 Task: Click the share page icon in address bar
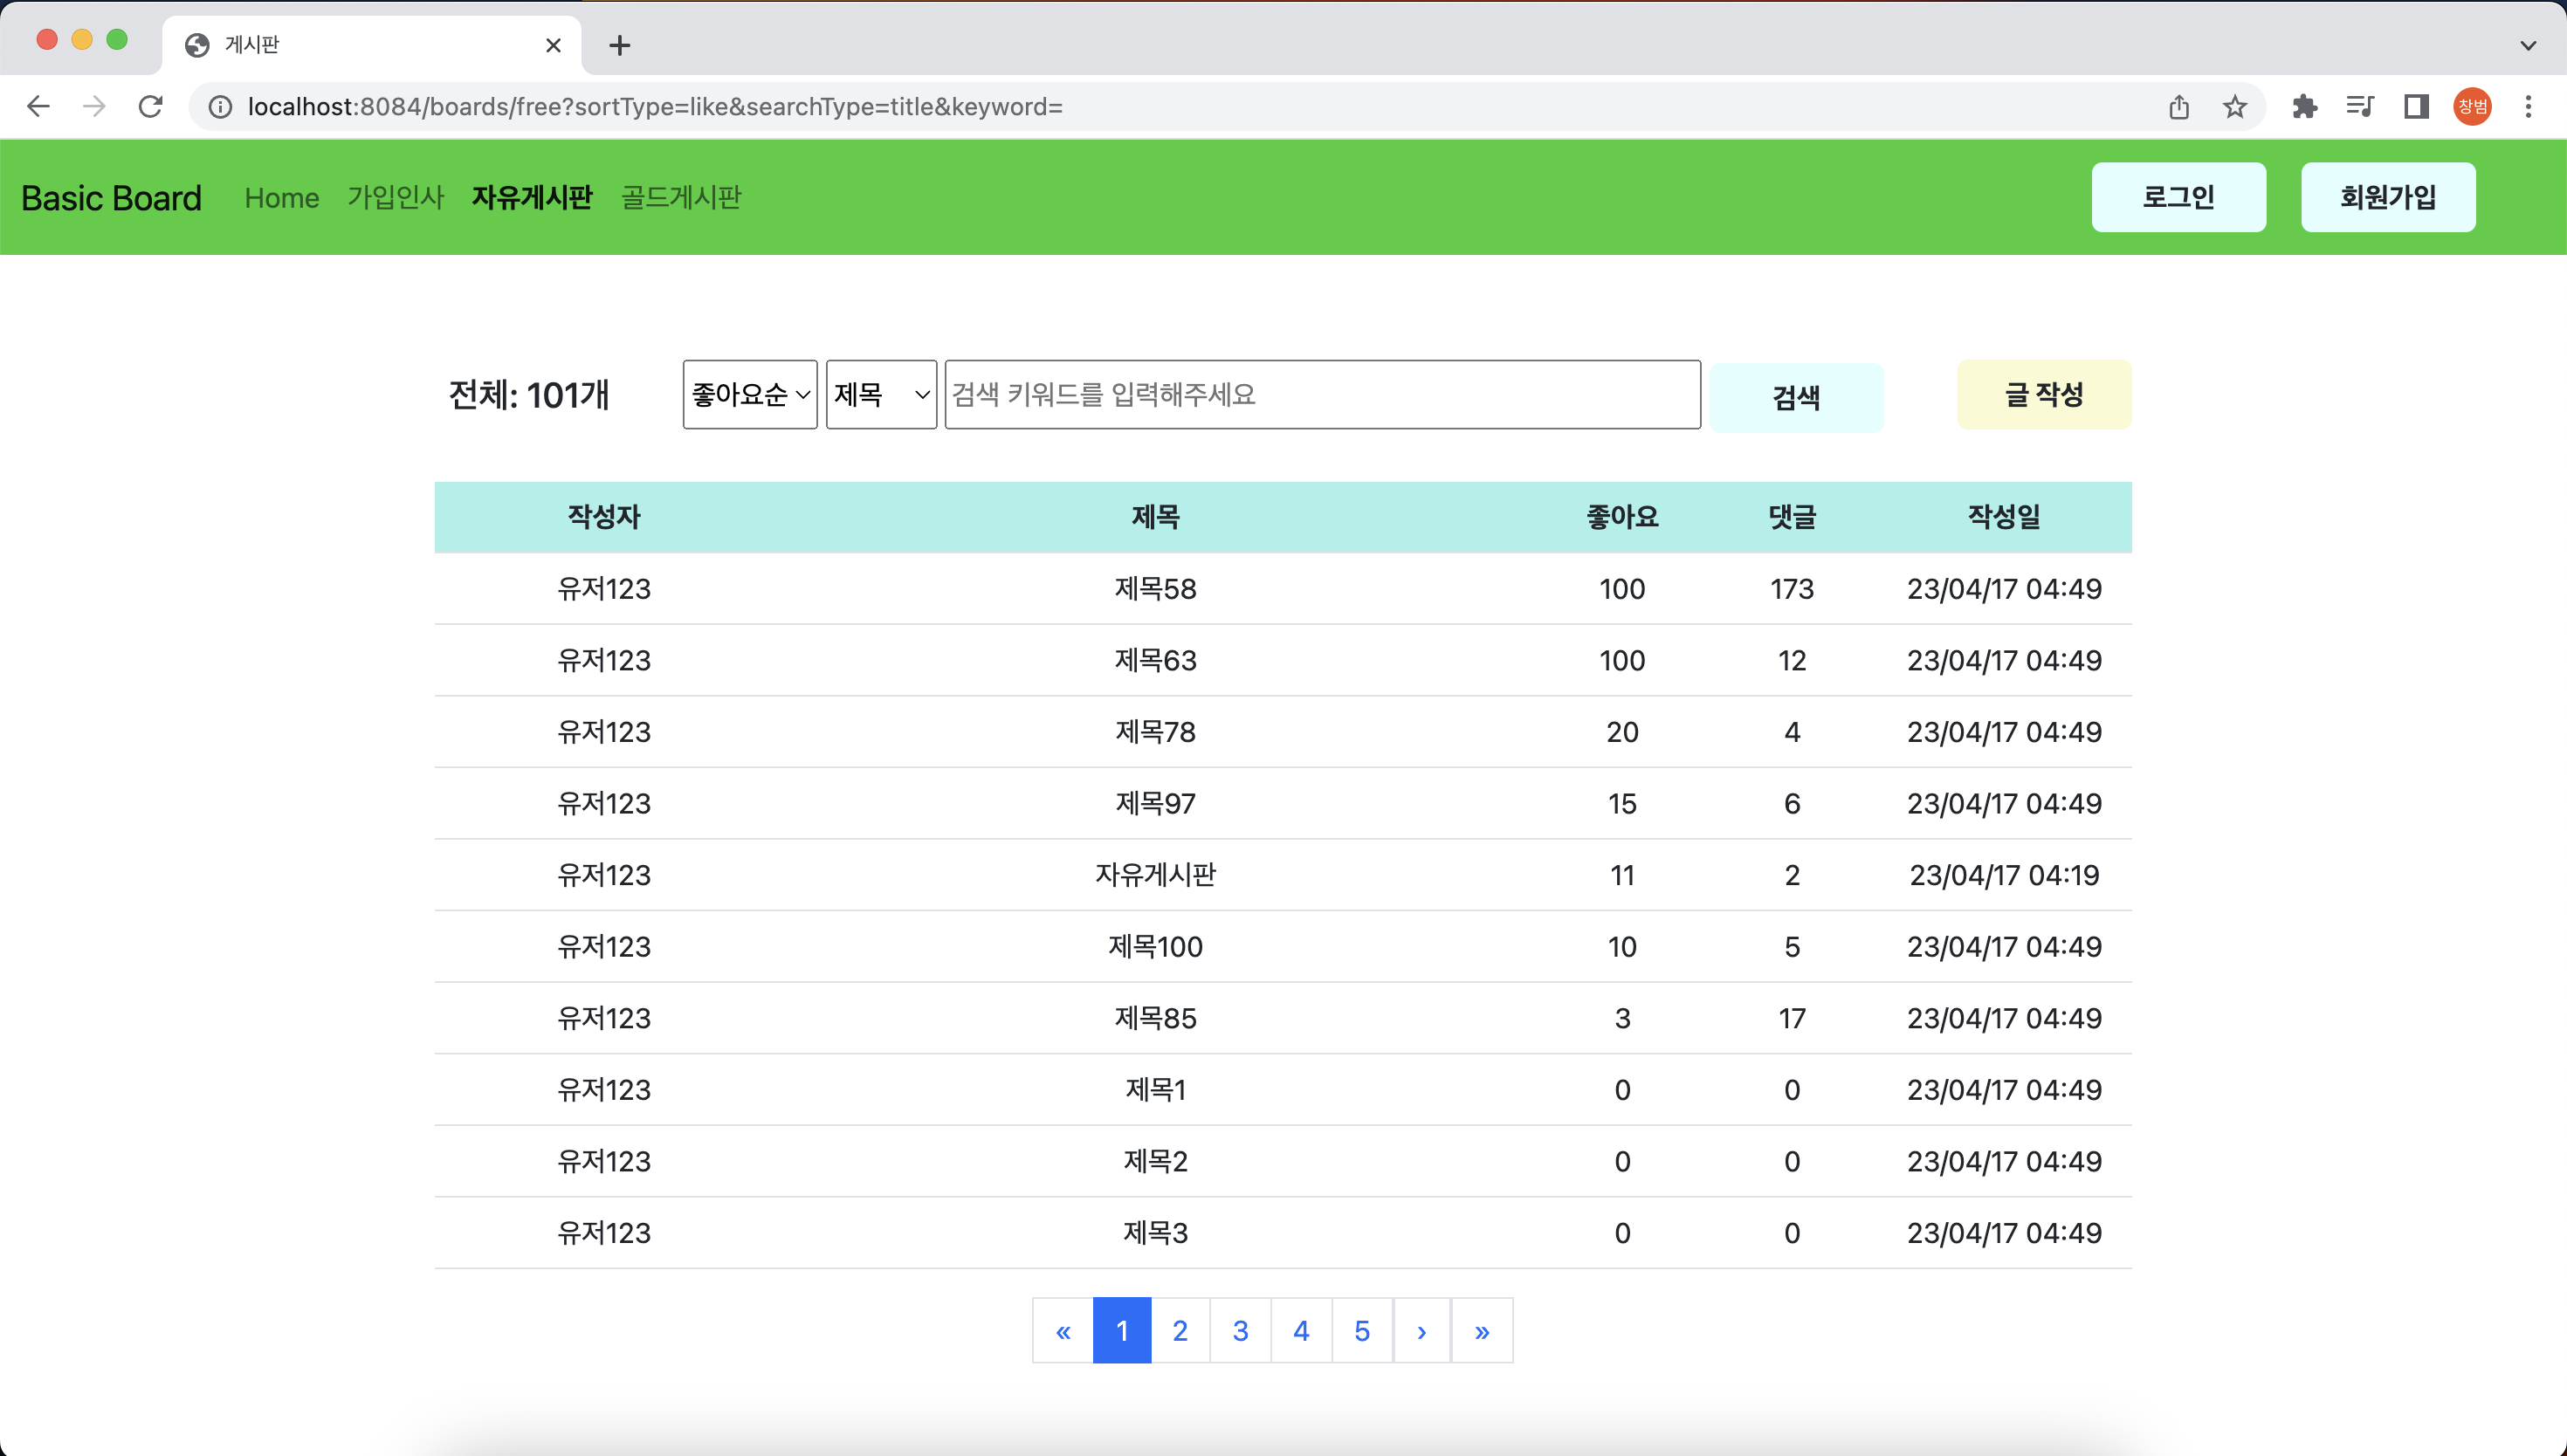coord(2179,107)
